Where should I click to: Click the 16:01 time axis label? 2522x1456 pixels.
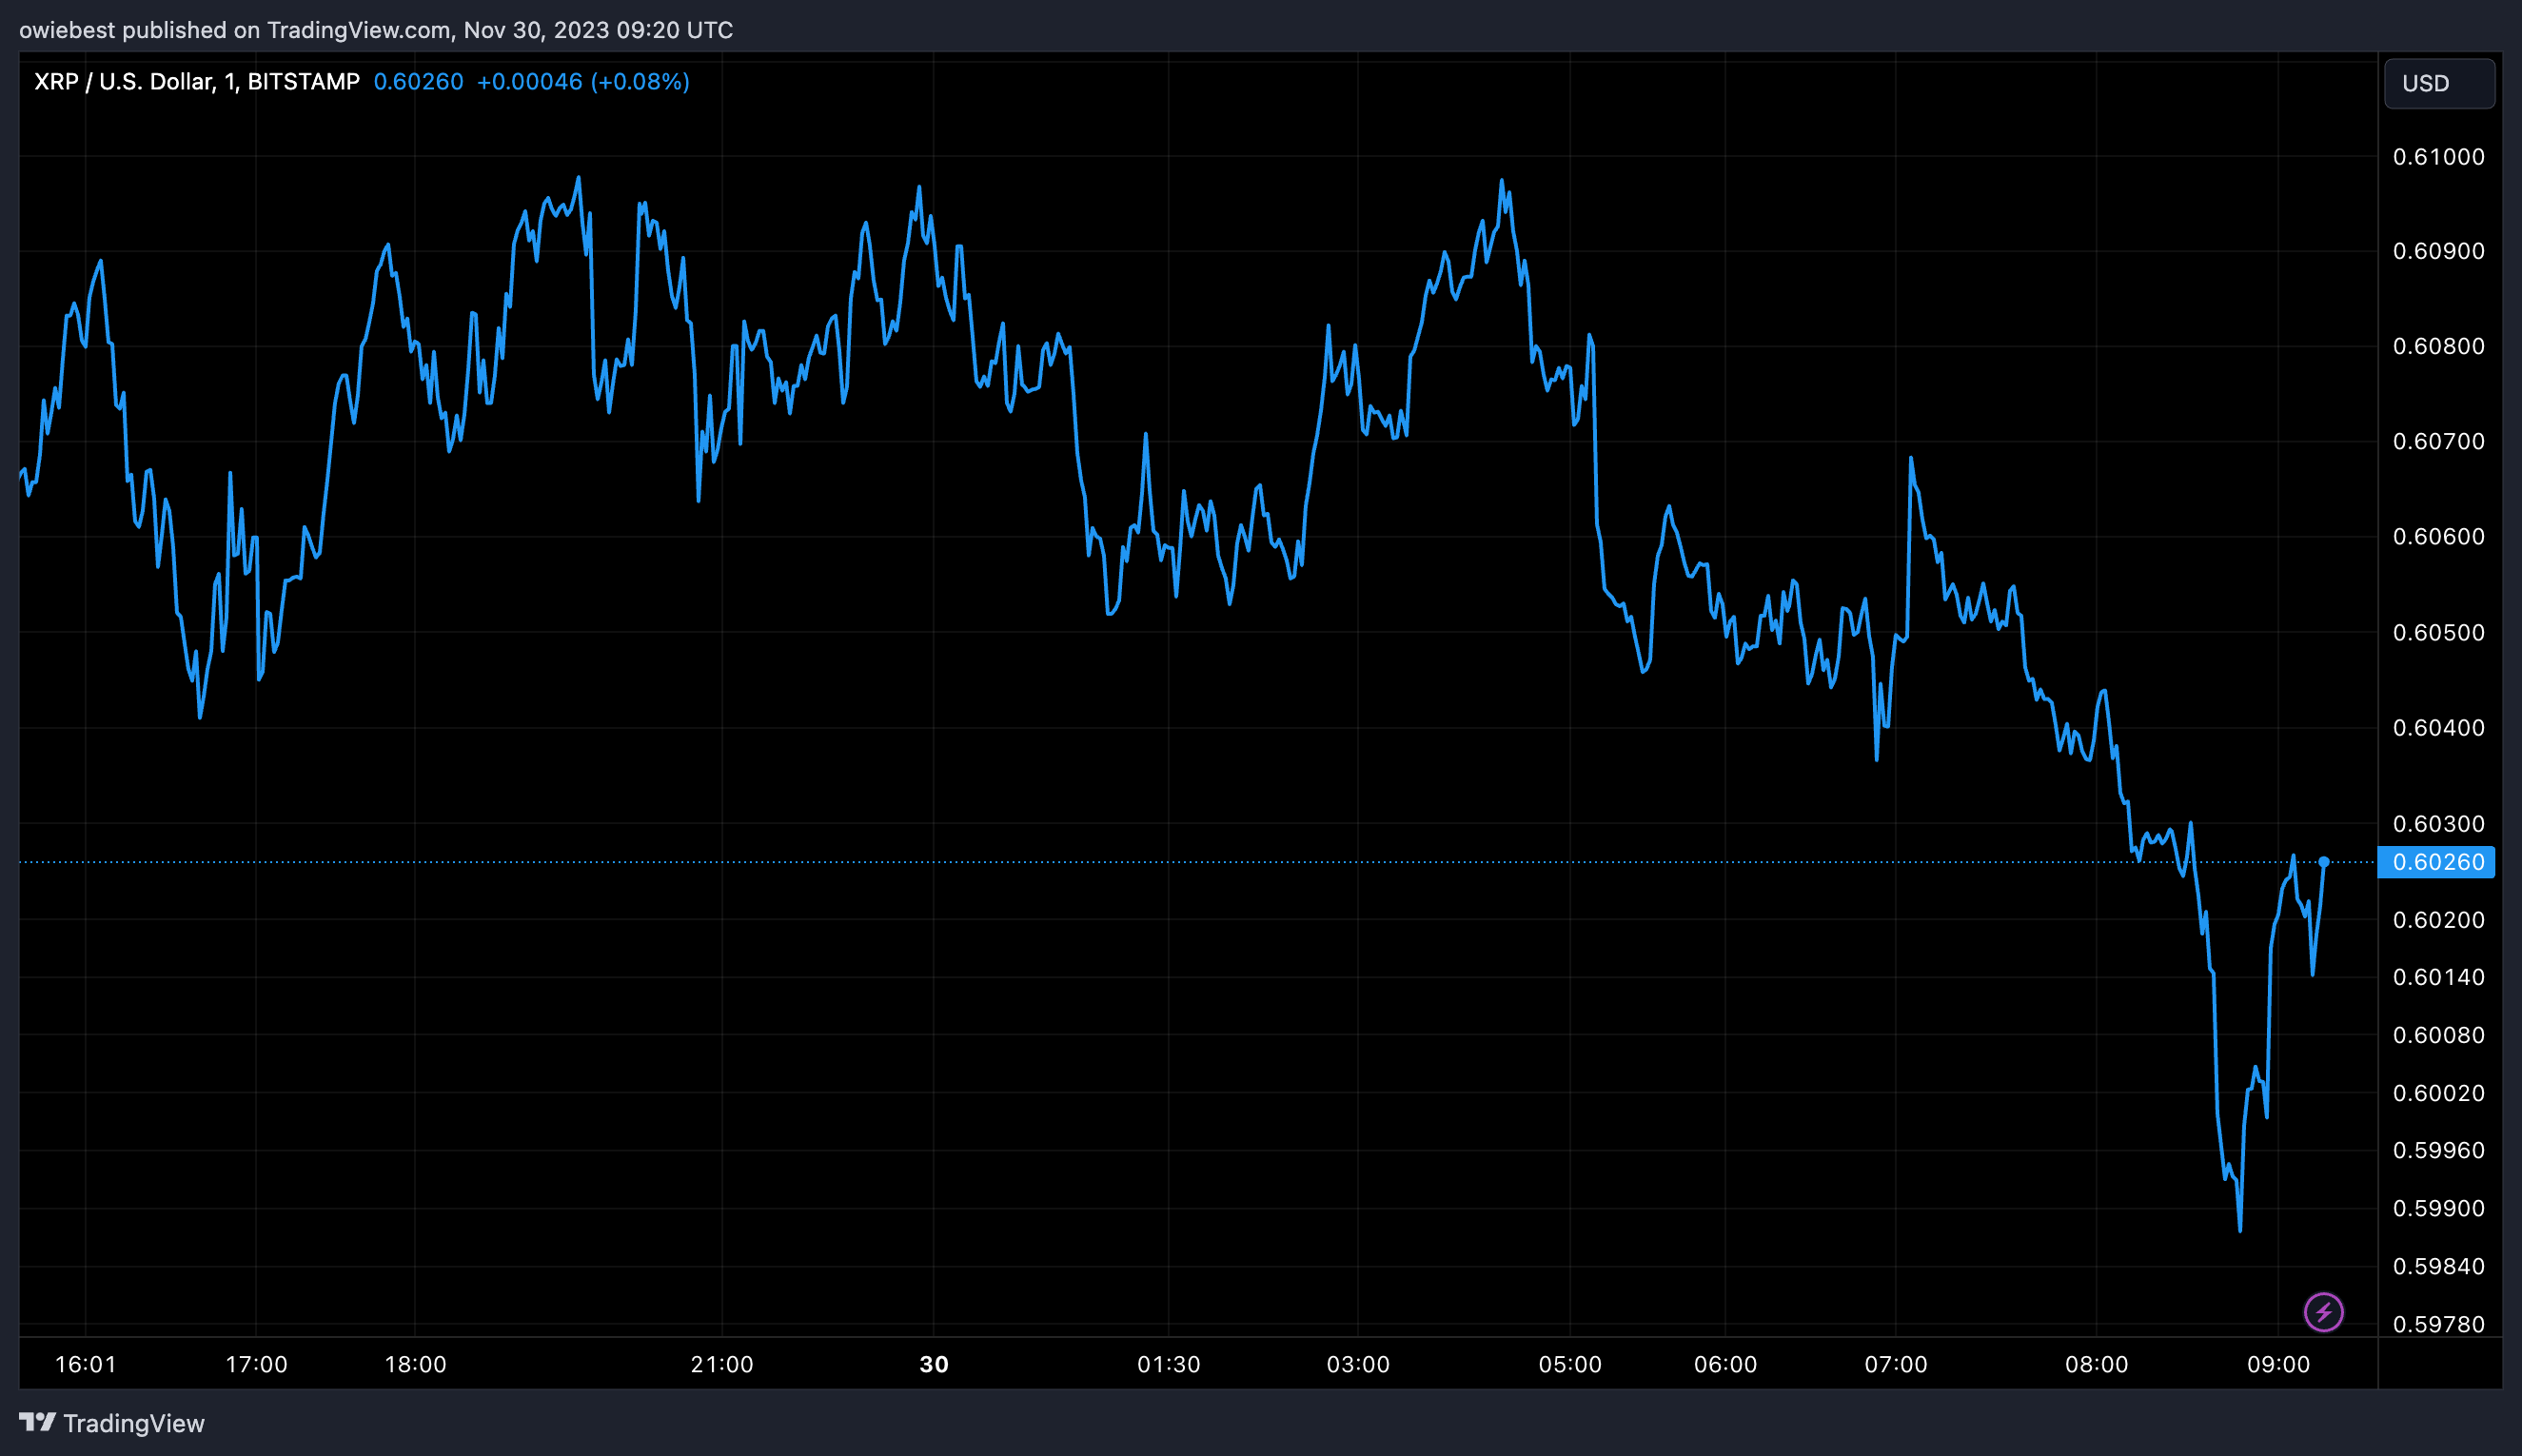point(85,1364)
